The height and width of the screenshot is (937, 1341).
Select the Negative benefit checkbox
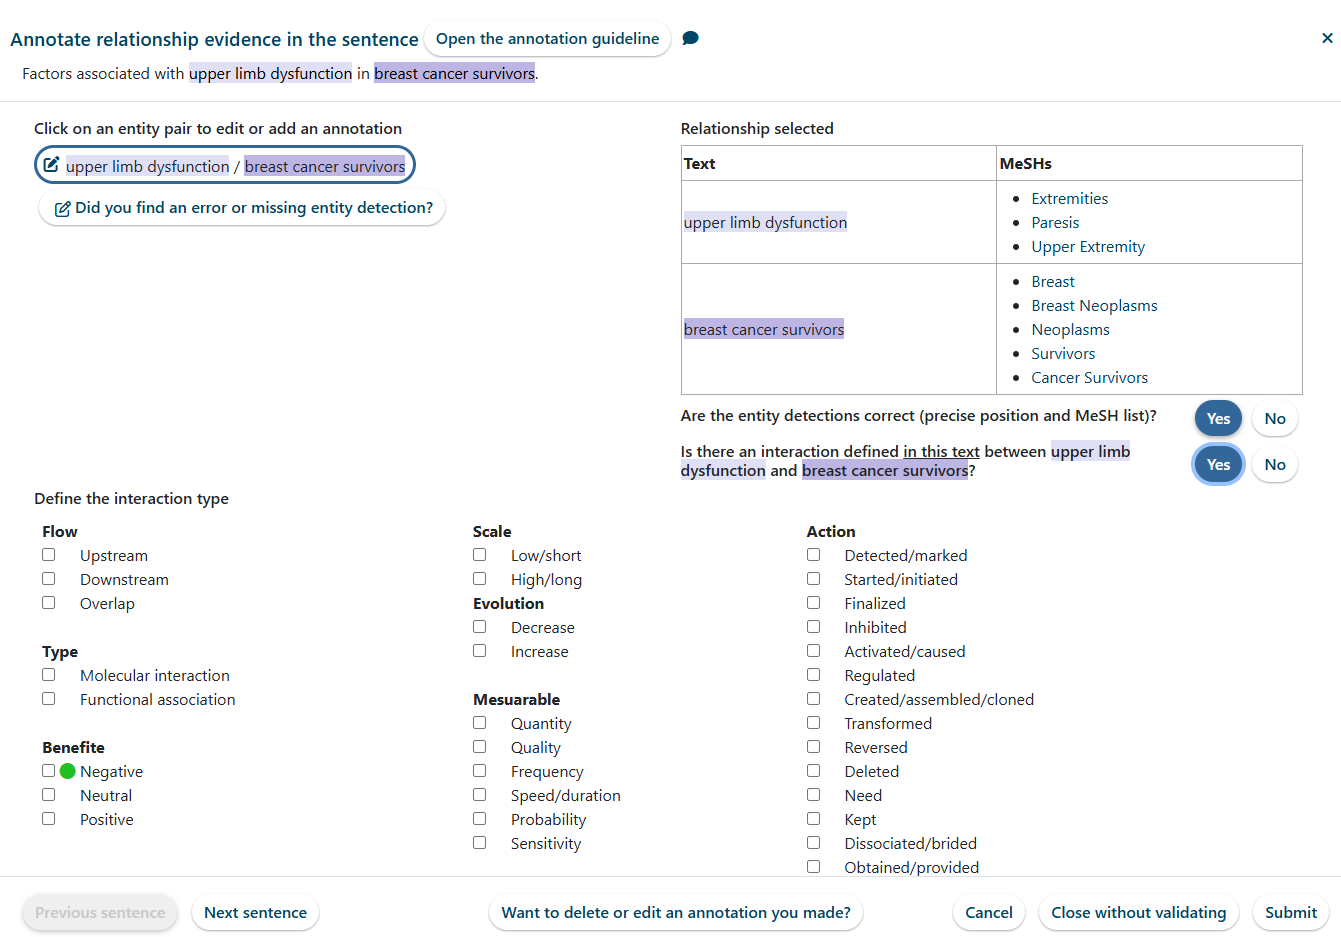[x=49, y=771]
